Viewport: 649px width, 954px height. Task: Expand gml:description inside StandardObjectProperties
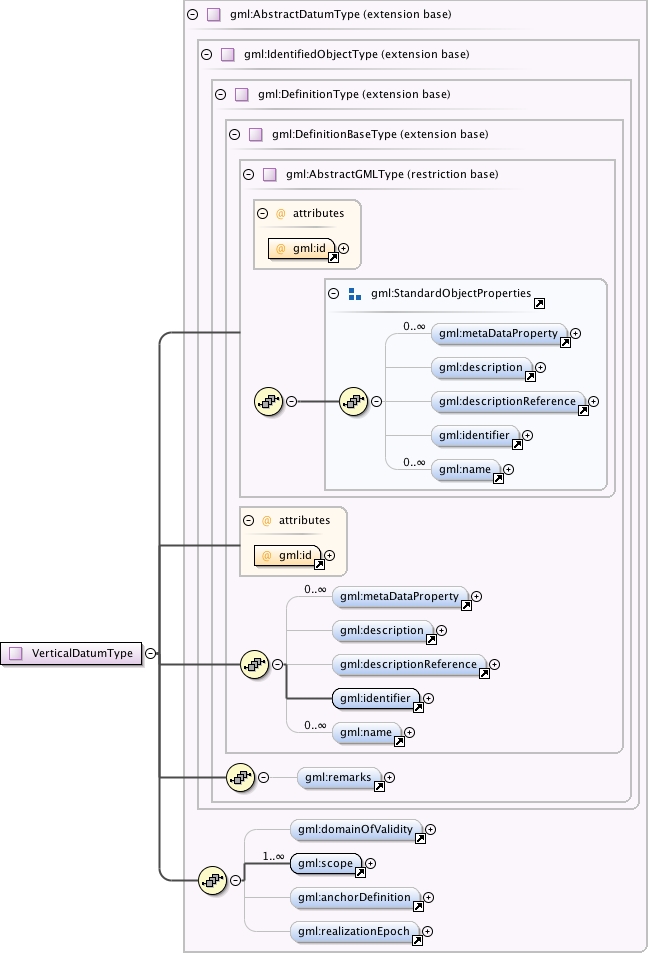click(x=541, y=367)
